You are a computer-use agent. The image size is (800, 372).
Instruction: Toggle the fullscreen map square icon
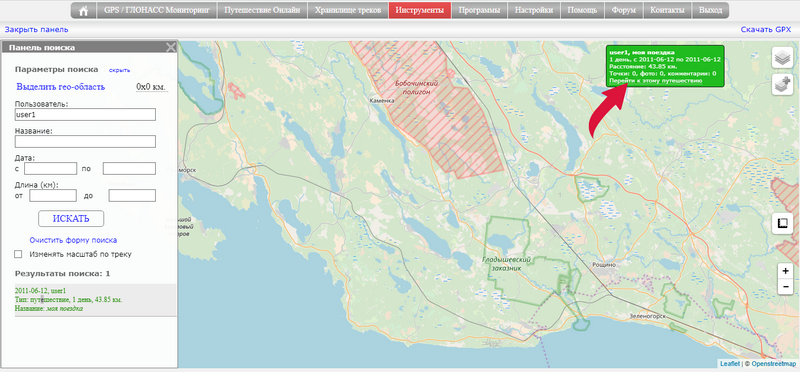click(782, 223)
